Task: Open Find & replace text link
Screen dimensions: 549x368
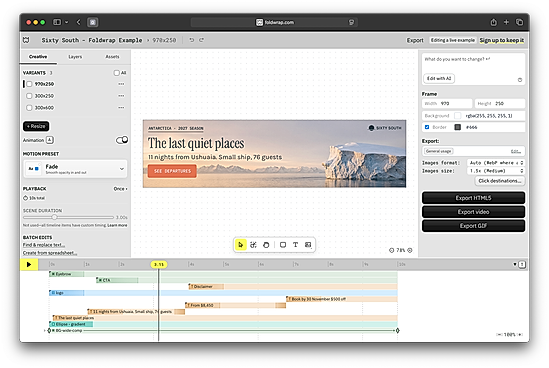Action: pos(44,245)
